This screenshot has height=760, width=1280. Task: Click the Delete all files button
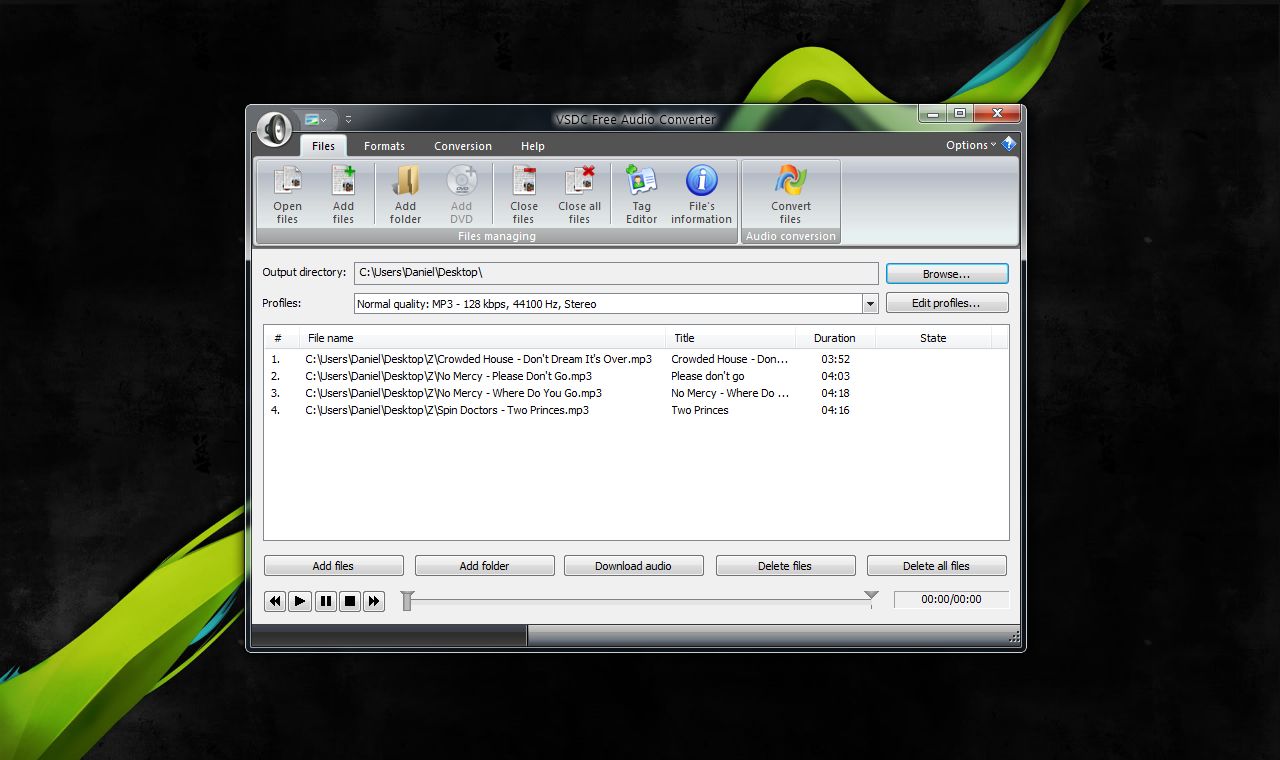click(936, 566)
